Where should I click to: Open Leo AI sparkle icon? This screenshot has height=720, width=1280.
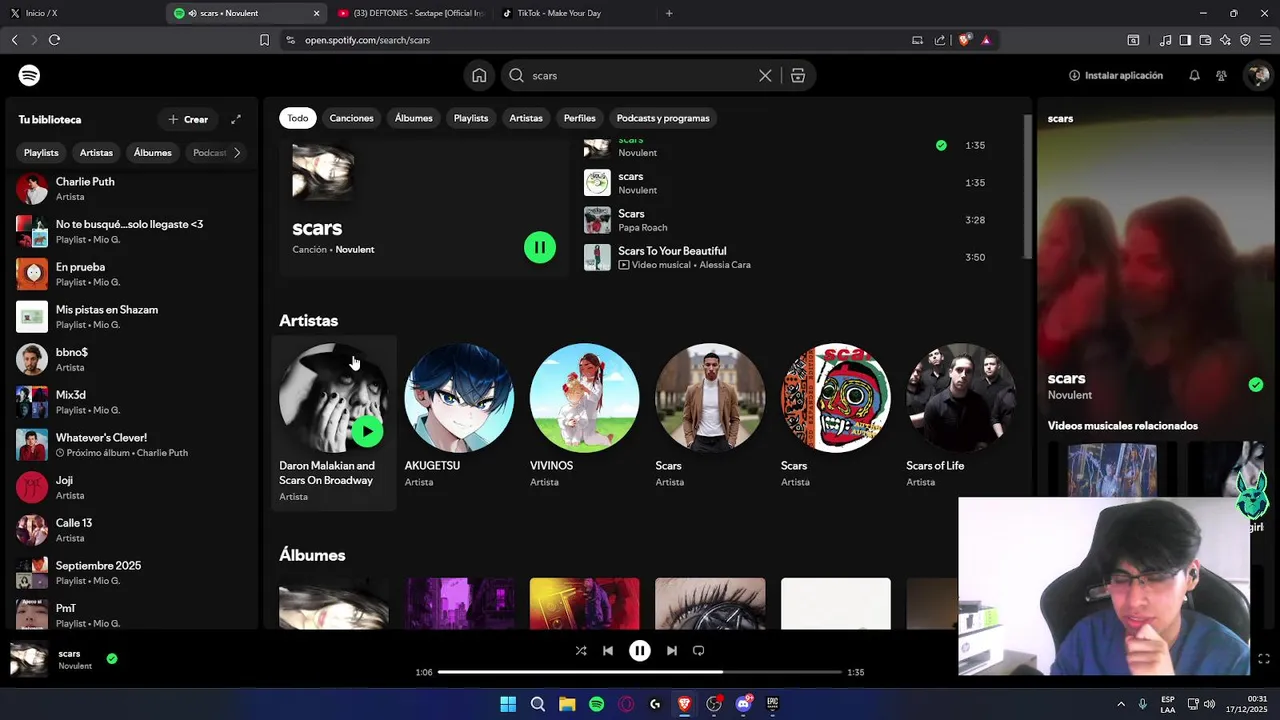pyautogui.click(x=1225, y=40)
